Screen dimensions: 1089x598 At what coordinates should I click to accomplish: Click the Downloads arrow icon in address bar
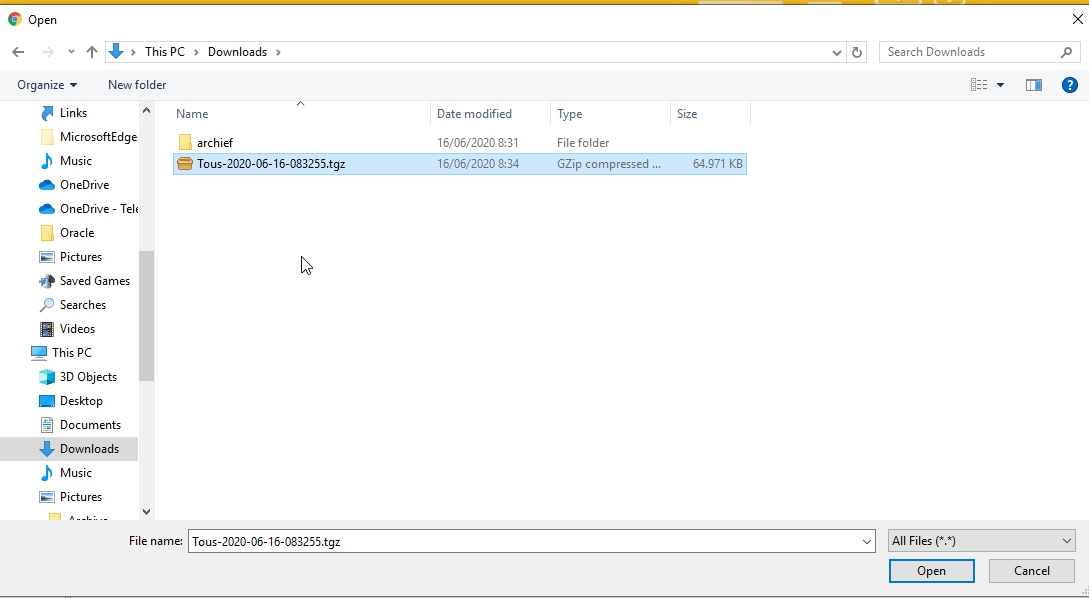tap(116, 51)
